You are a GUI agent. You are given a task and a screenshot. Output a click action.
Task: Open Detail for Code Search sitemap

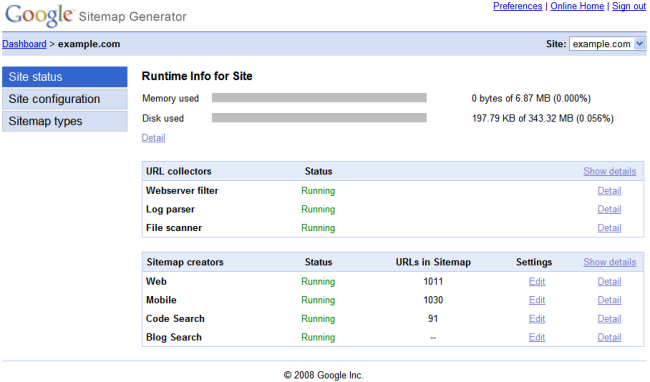(x=609, y=319)
